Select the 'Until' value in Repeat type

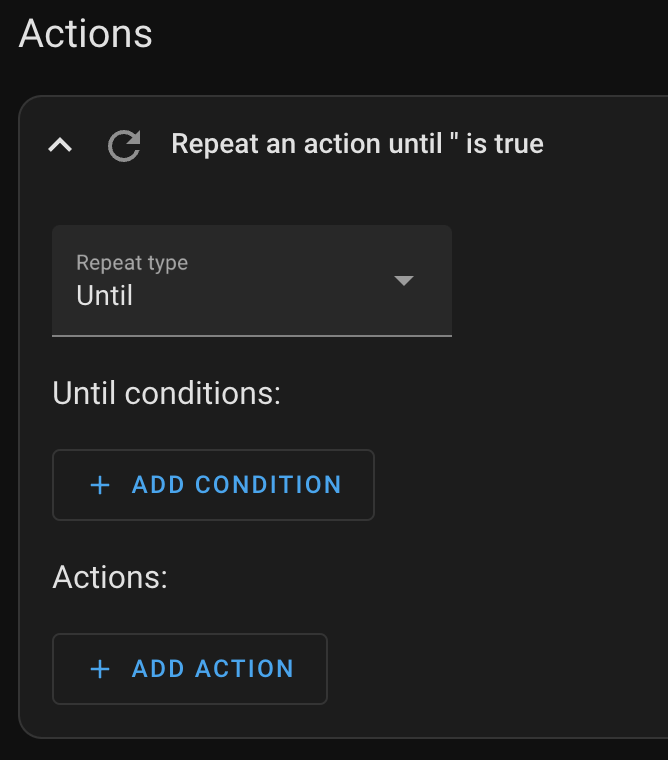pos(104,295)
